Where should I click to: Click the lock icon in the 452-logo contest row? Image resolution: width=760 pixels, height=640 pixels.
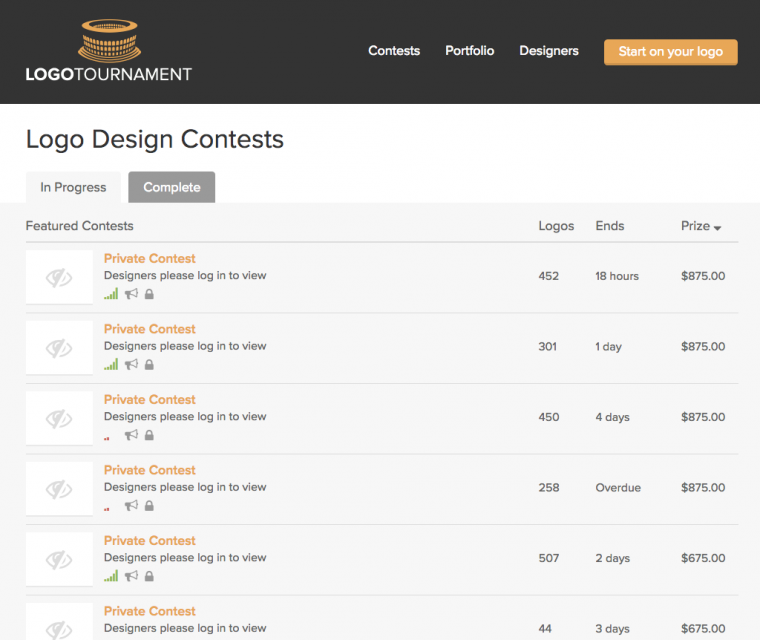tap(149, 294)
